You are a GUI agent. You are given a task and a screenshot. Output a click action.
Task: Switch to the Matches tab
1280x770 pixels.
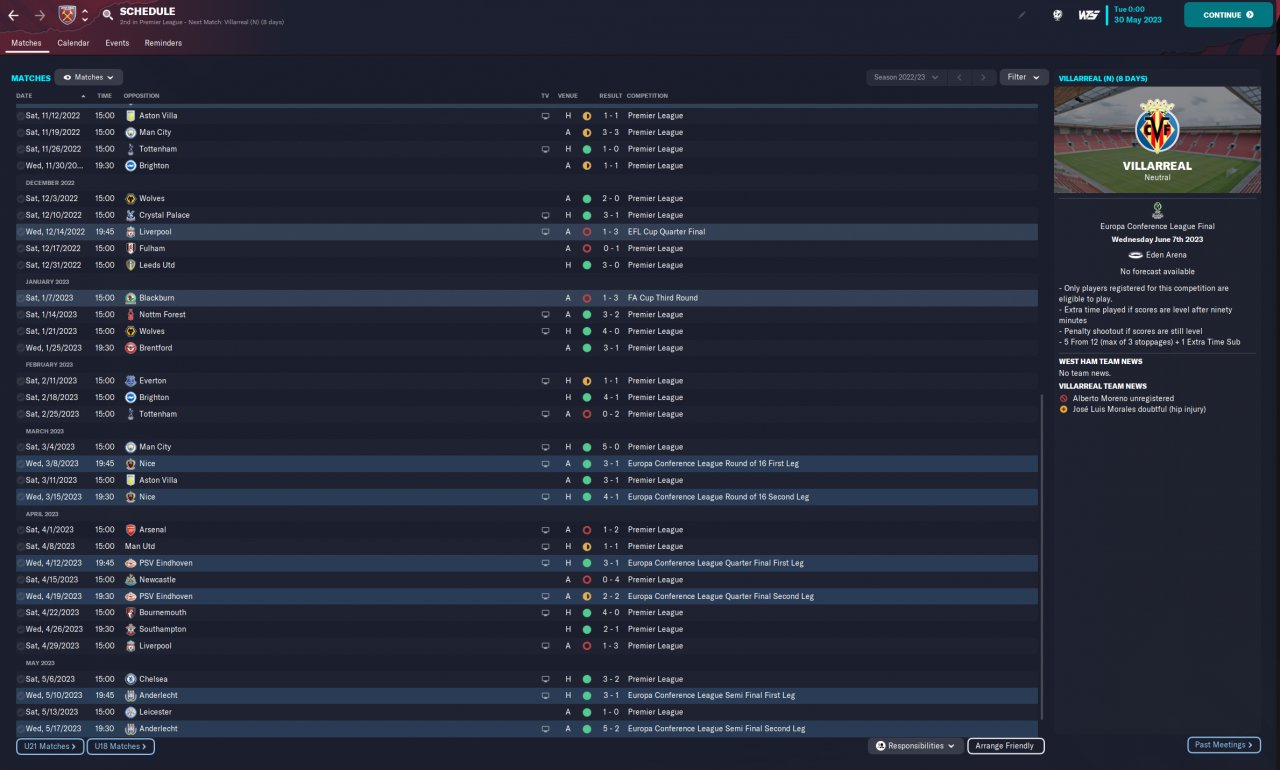click(26, 43)
